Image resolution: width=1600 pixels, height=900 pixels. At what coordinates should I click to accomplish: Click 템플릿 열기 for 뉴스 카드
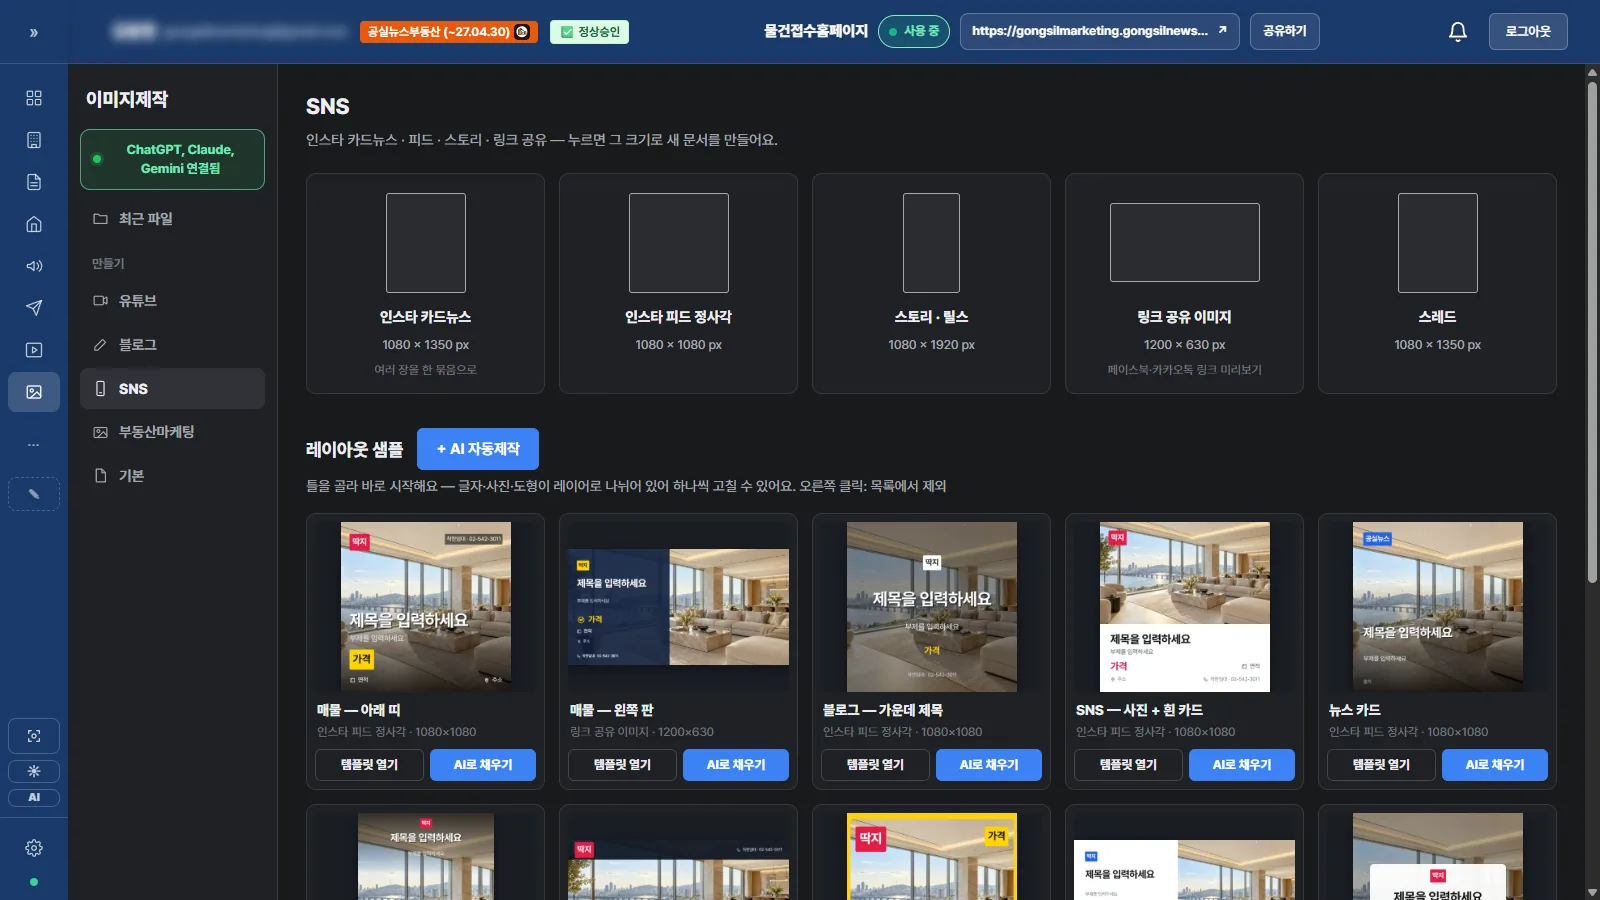(x=1381, y=765)
